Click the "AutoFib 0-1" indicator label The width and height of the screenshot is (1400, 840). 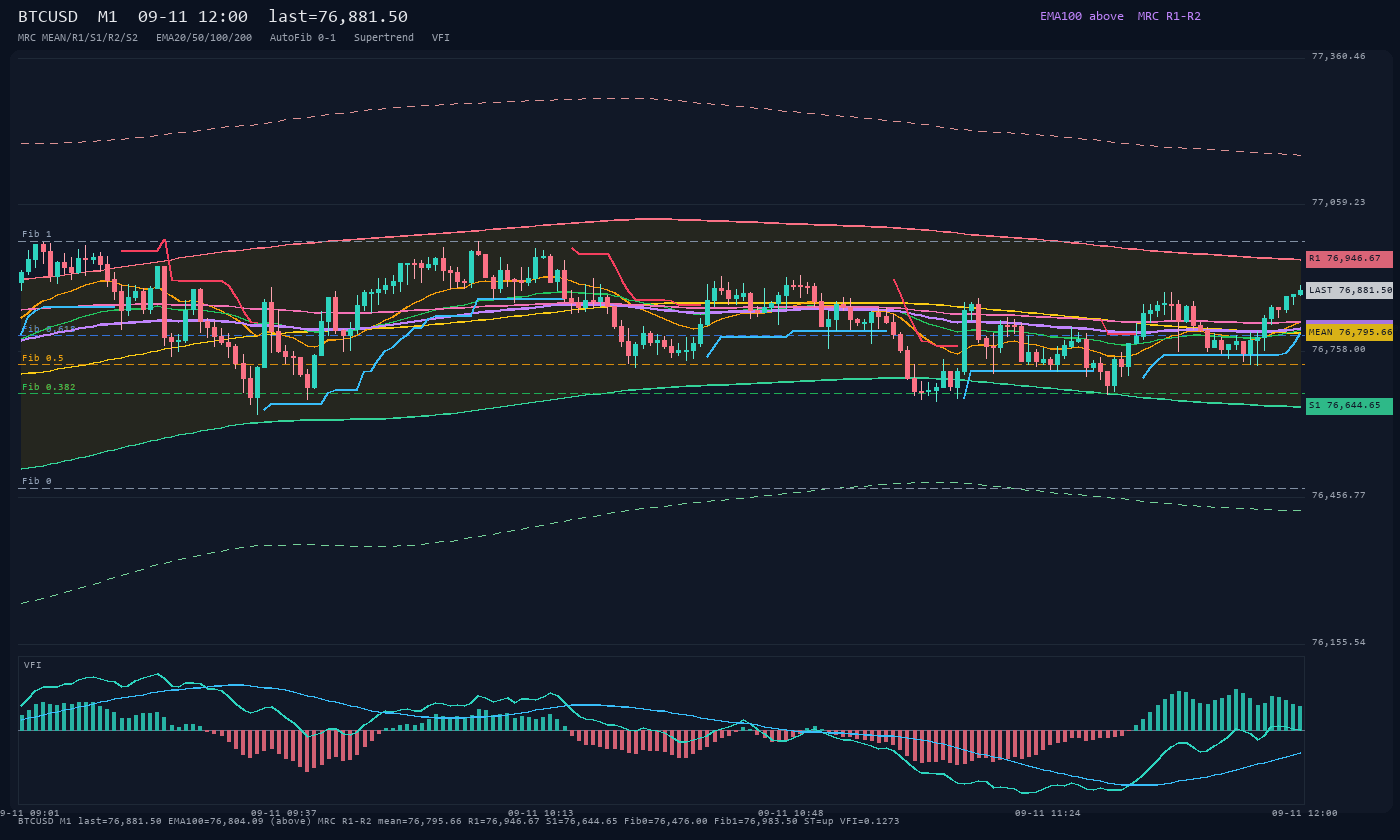[303, 37]
